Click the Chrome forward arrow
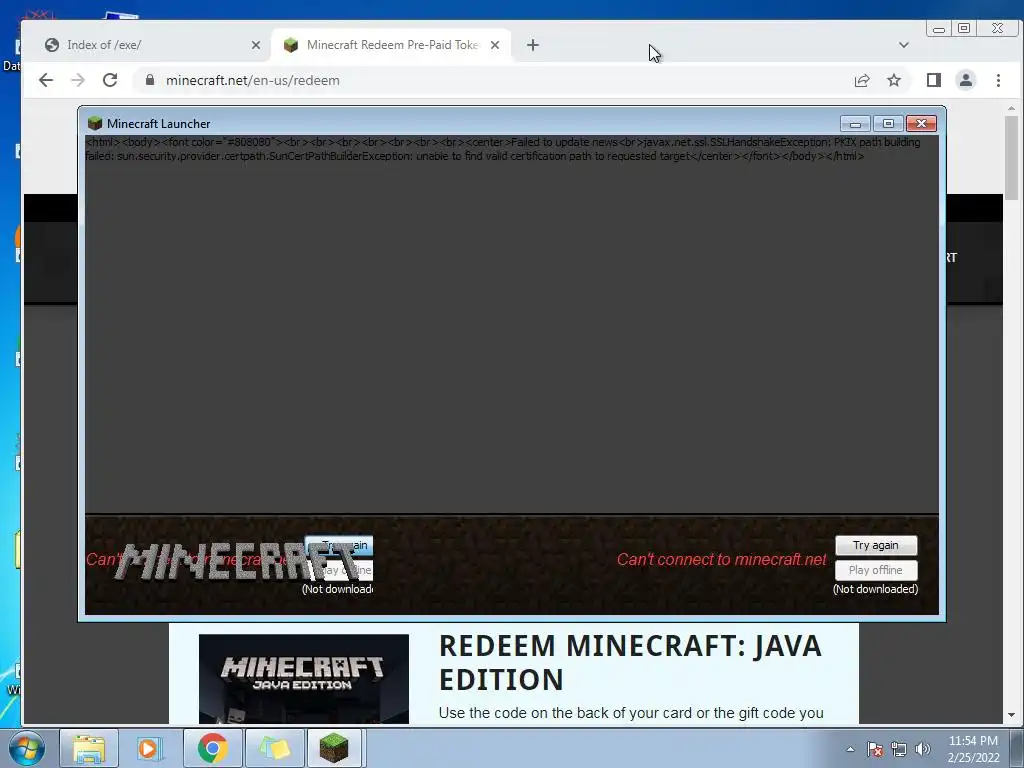 (78, 80)
